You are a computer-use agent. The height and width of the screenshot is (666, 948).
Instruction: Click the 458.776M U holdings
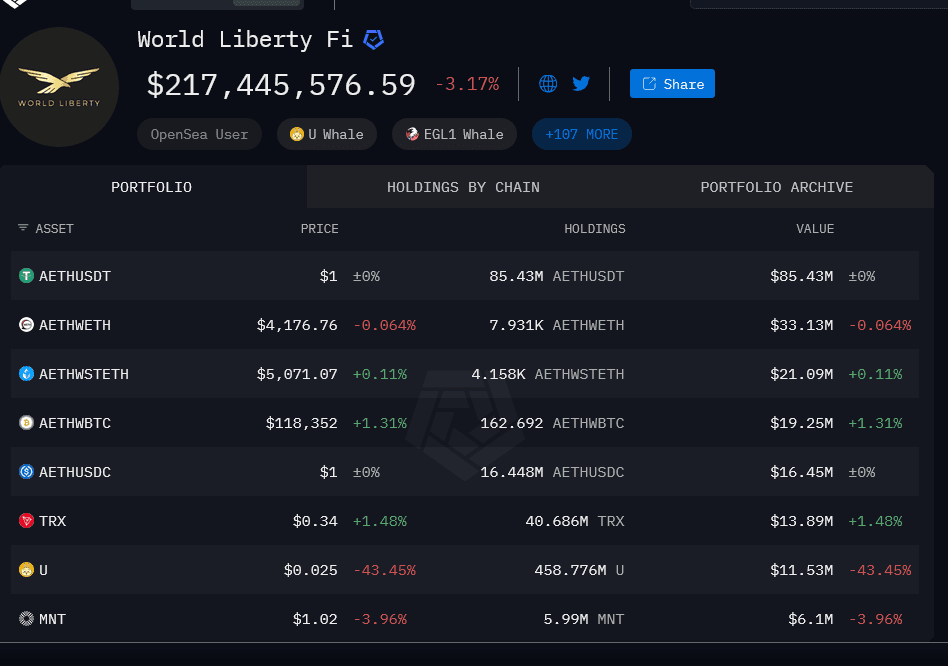point(579,570)
